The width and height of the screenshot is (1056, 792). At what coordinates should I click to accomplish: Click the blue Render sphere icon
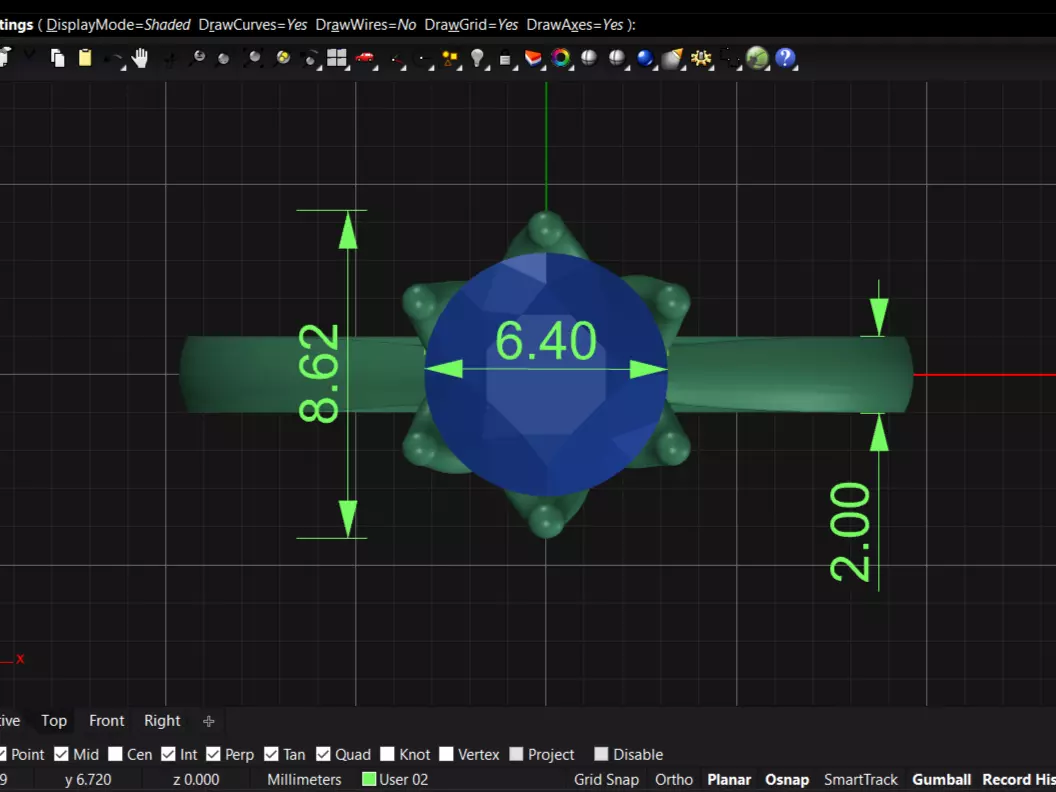point(645,59)
